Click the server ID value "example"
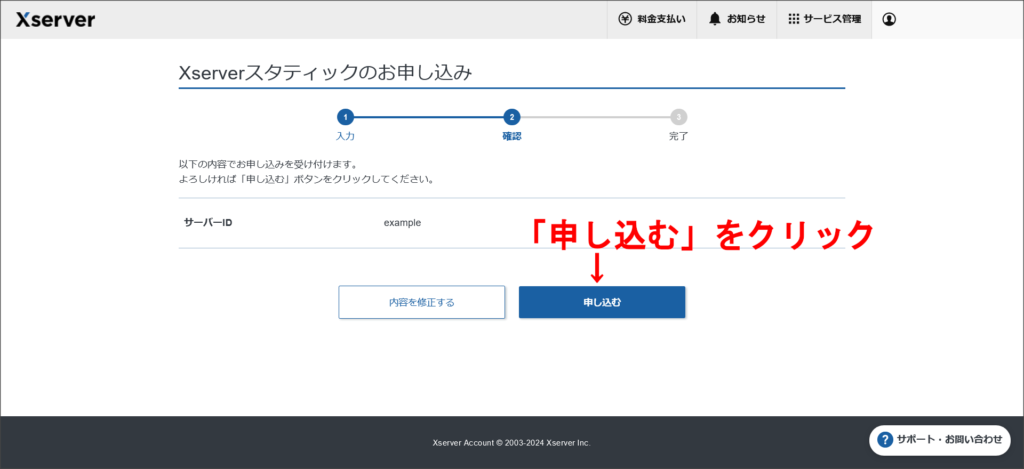 click(x=402, y=223)
